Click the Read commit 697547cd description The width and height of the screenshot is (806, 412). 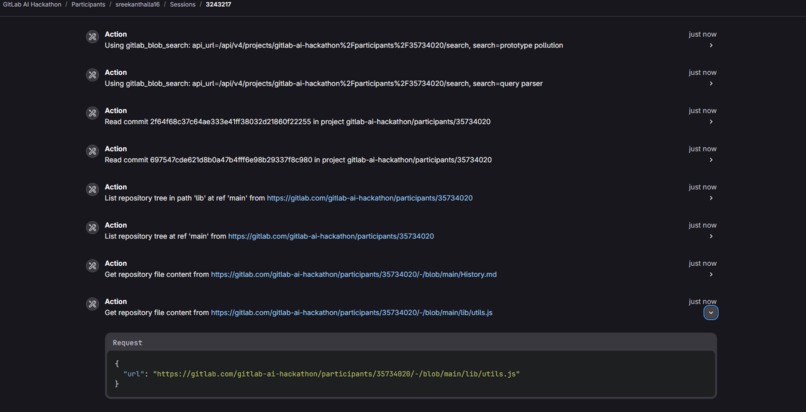pyautogui.click(x=298, y=160)
